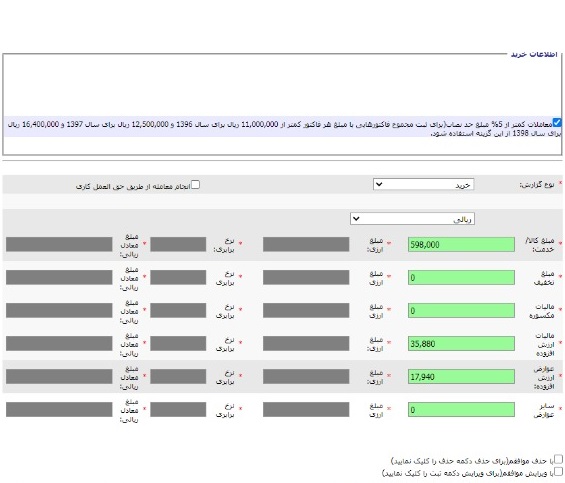The height and width of the screenshot is (483, 565).
Task: Check the 'agree to delete' checkbox
Action: click(x=558, y=459)
